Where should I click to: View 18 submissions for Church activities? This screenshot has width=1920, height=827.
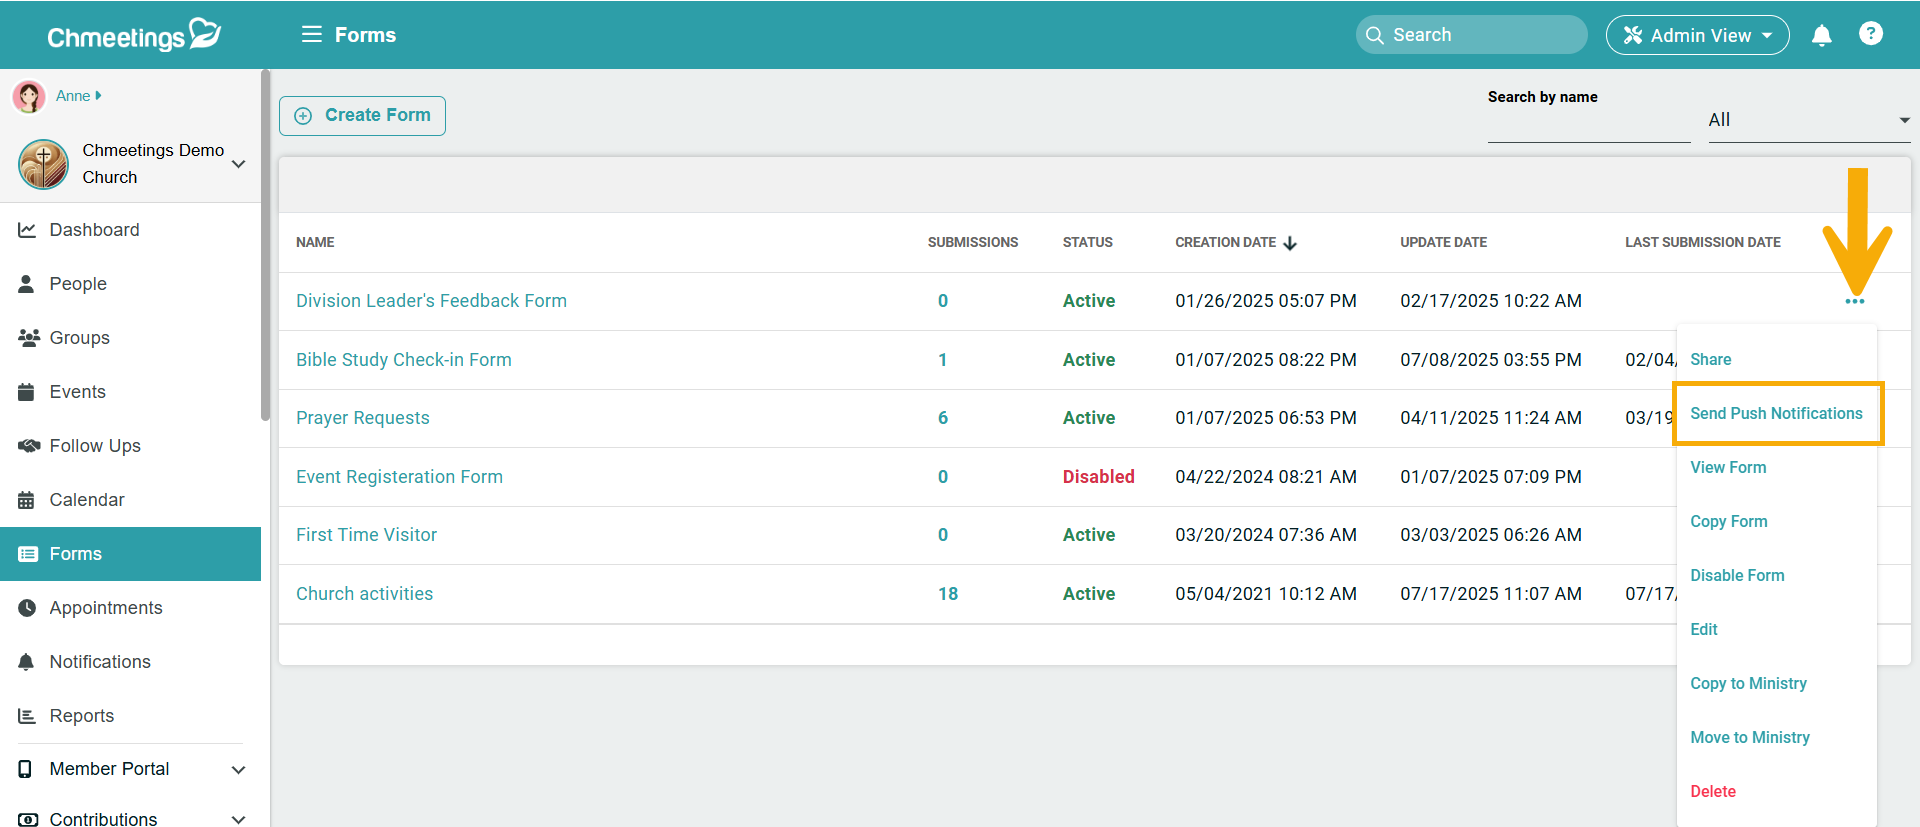point(947,594)
